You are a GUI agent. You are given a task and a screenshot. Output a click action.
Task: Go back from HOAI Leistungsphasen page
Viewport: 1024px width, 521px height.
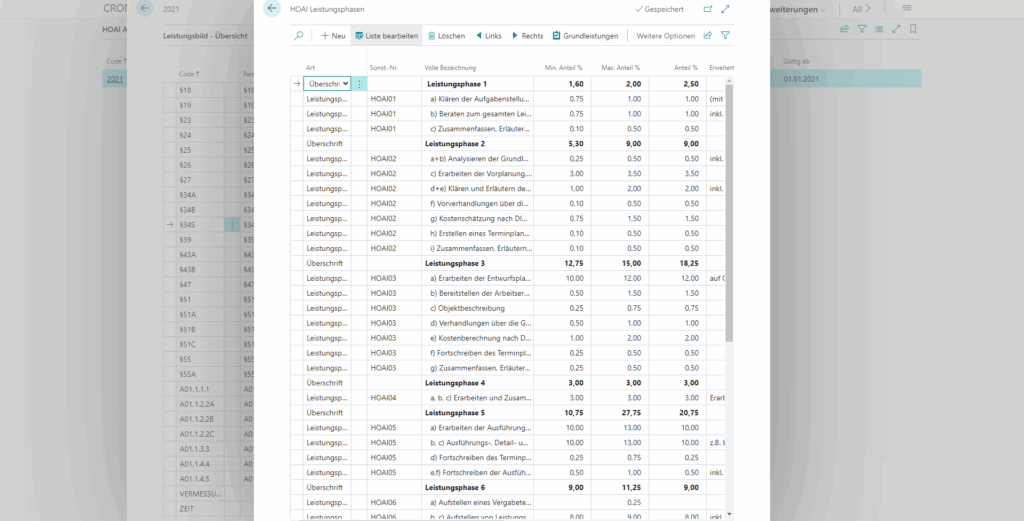click(272, 9)
